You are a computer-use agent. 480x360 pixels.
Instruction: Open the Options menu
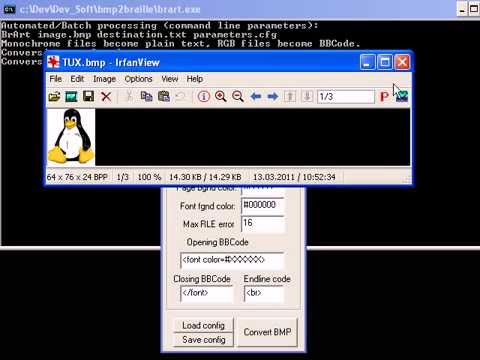(138, 79)
